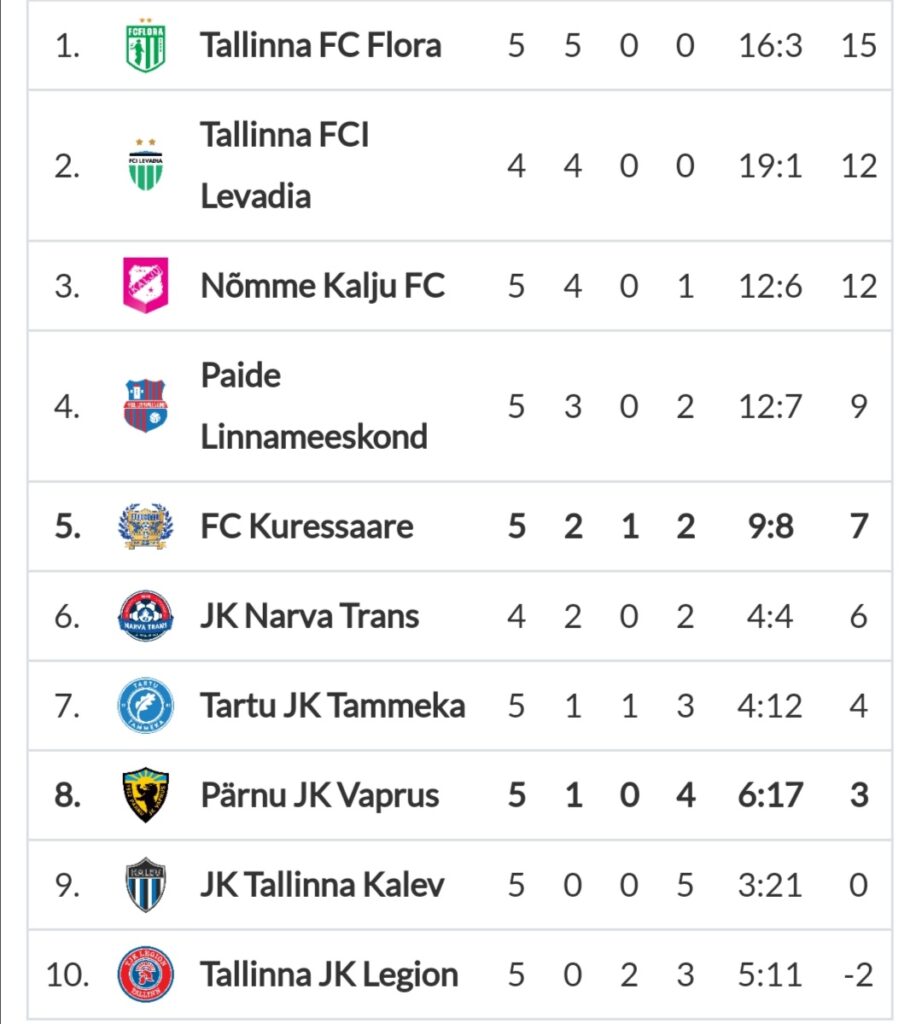This screenshot has width=922, height=1024.
Task: Click the JK Tallinna Kalev striped shield
Action: pos(146,884)
